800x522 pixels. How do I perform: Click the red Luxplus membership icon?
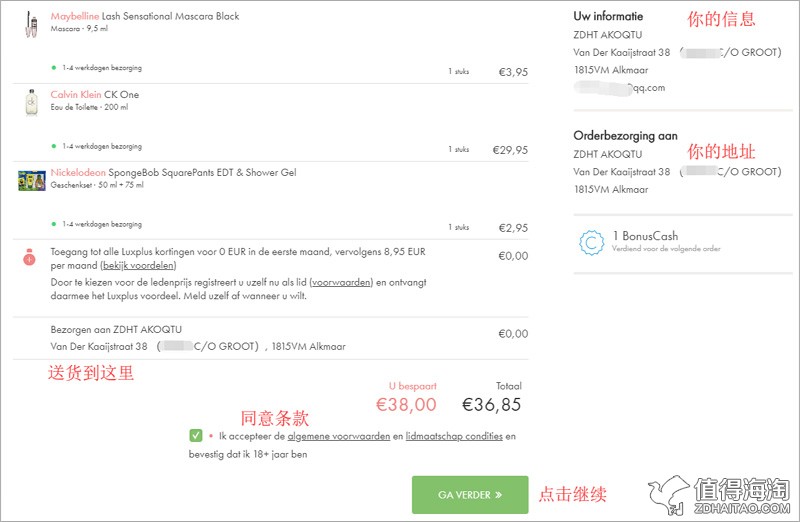[x=30, y=257]
